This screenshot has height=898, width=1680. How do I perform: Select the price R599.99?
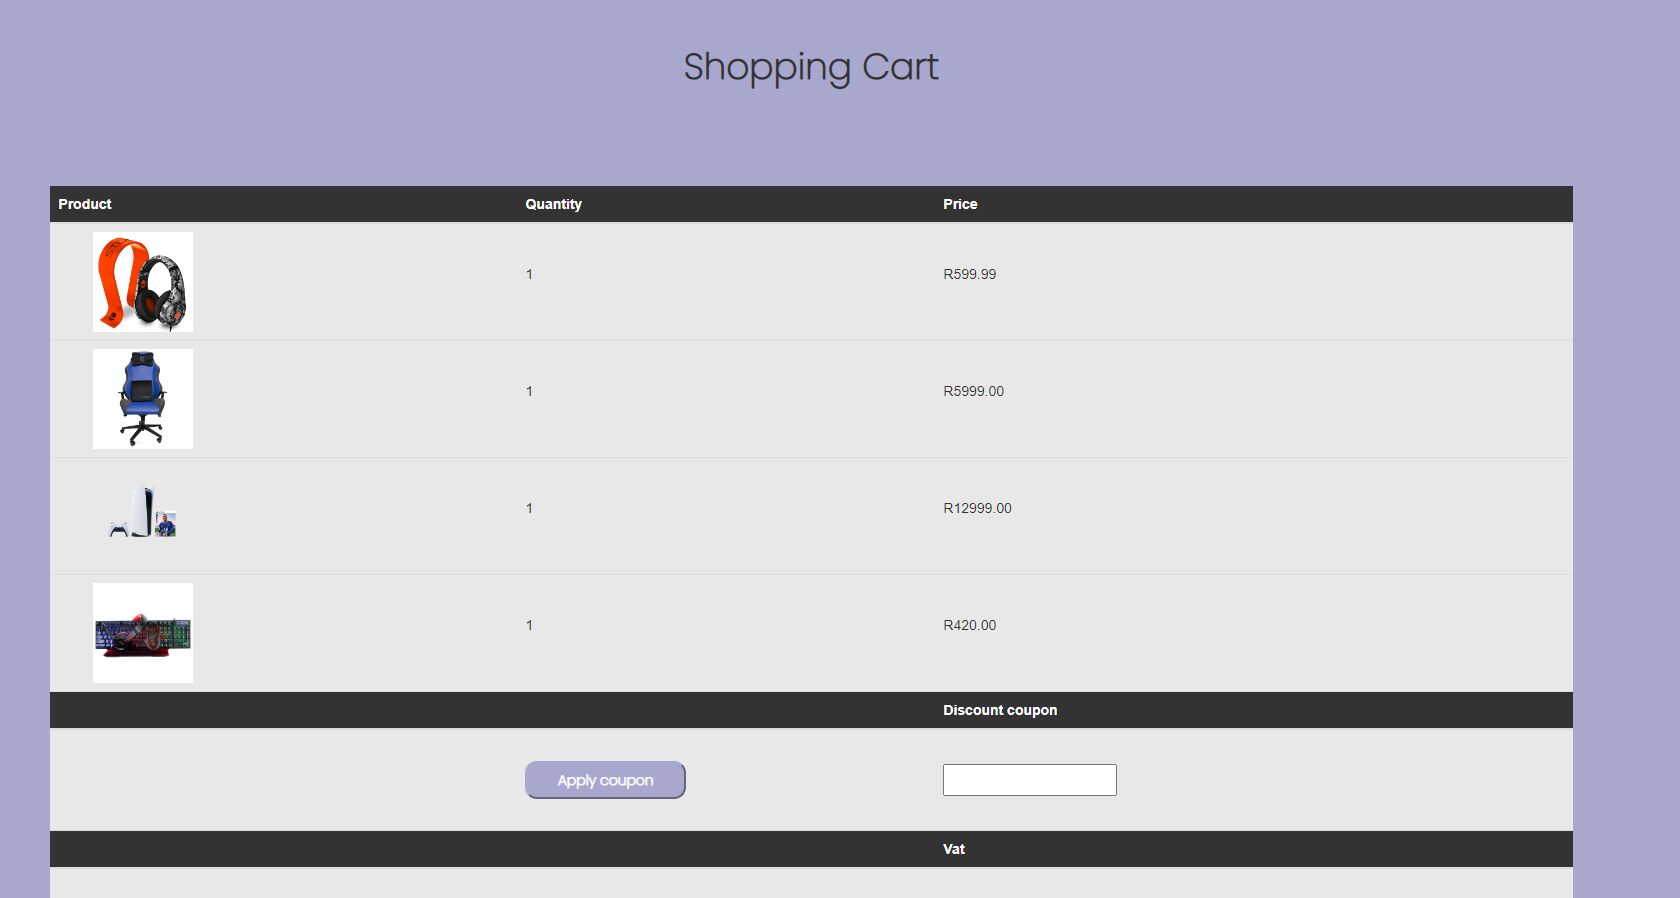point(970,274)
